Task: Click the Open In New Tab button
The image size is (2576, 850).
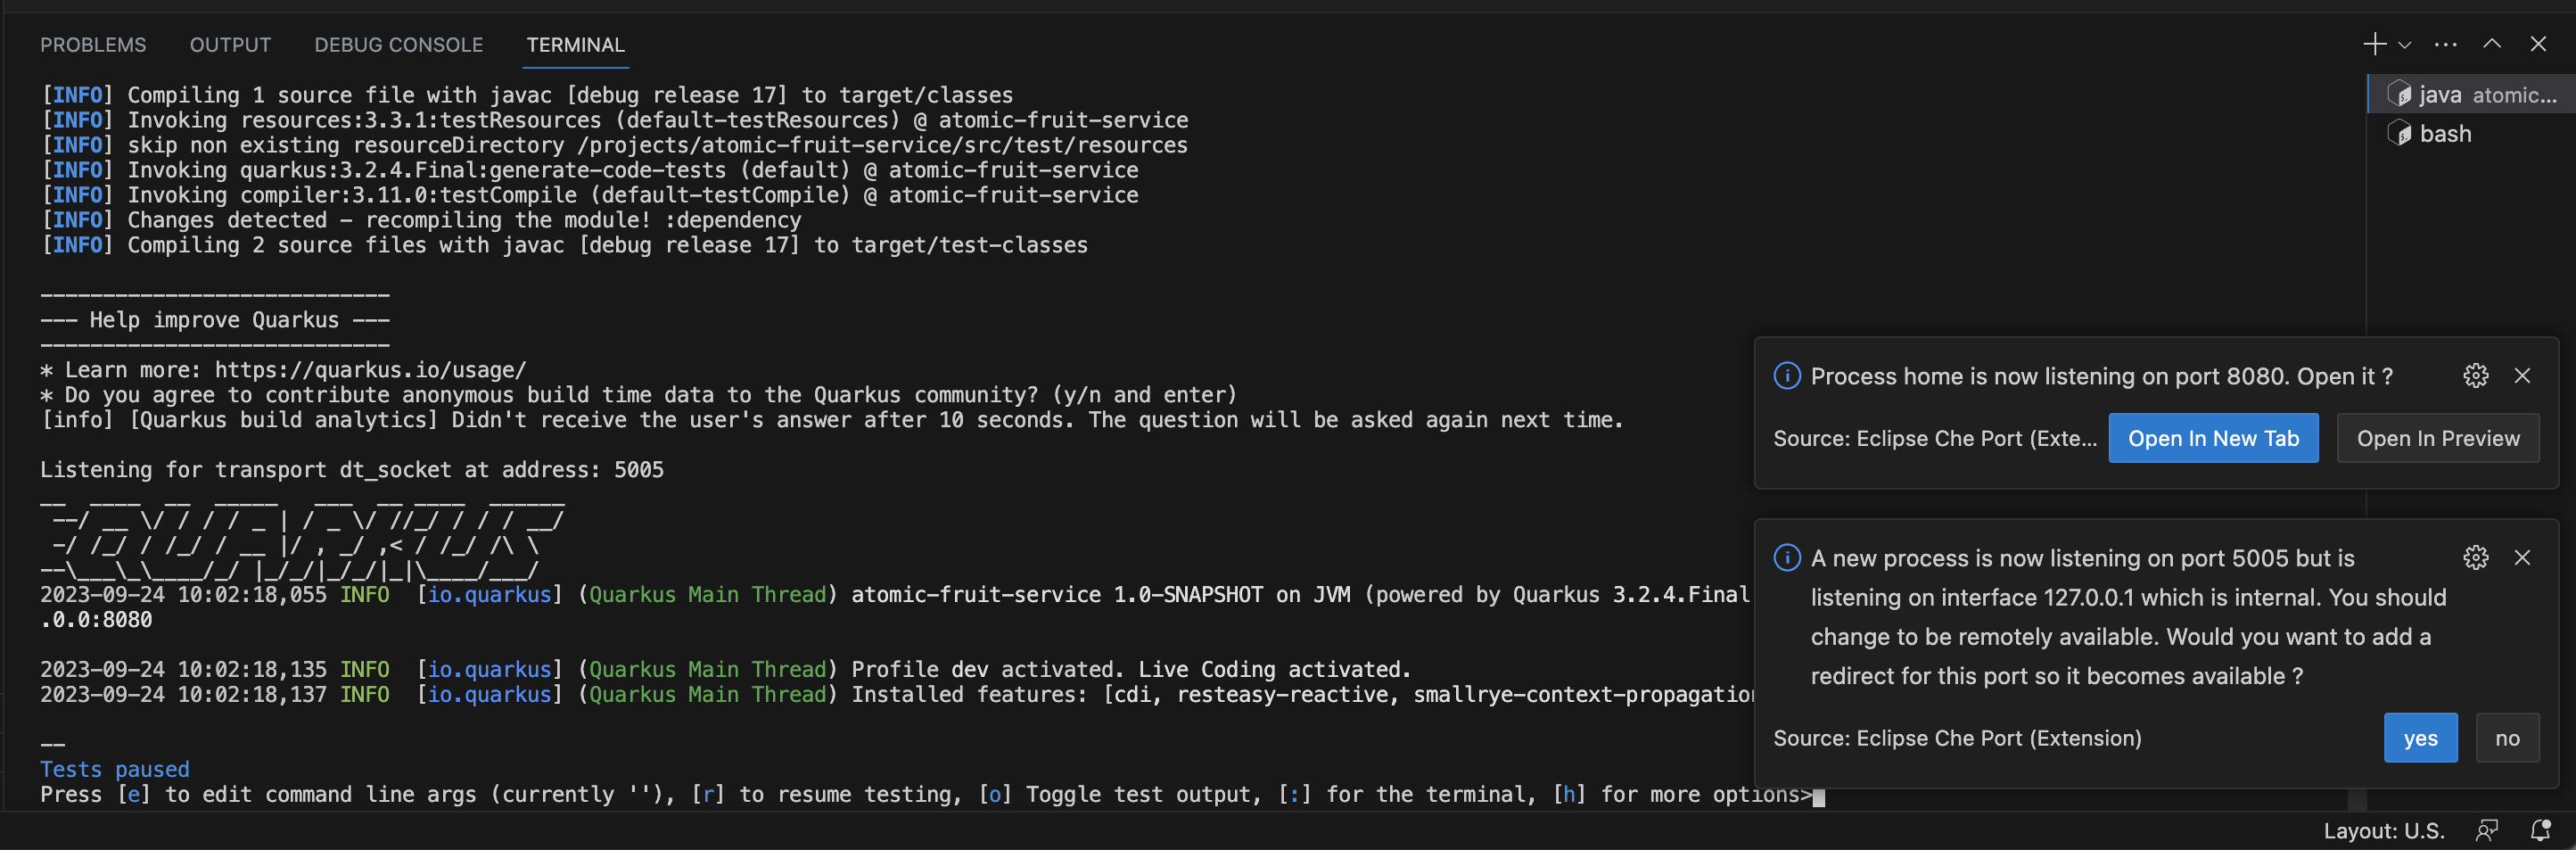Action: [2212, 438]
